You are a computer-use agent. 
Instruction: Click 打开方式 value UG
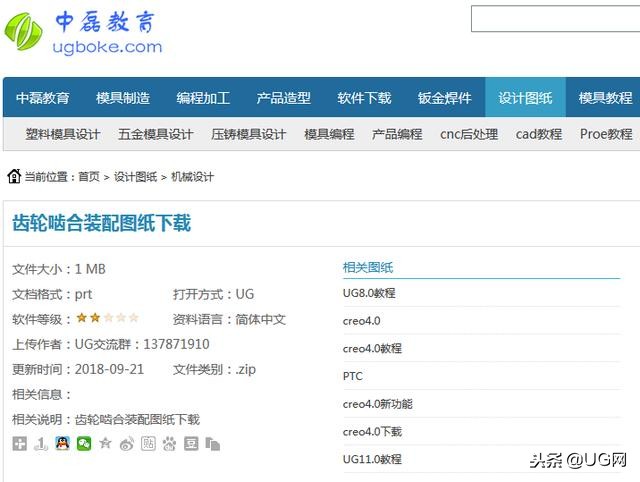tap(245, 294)
